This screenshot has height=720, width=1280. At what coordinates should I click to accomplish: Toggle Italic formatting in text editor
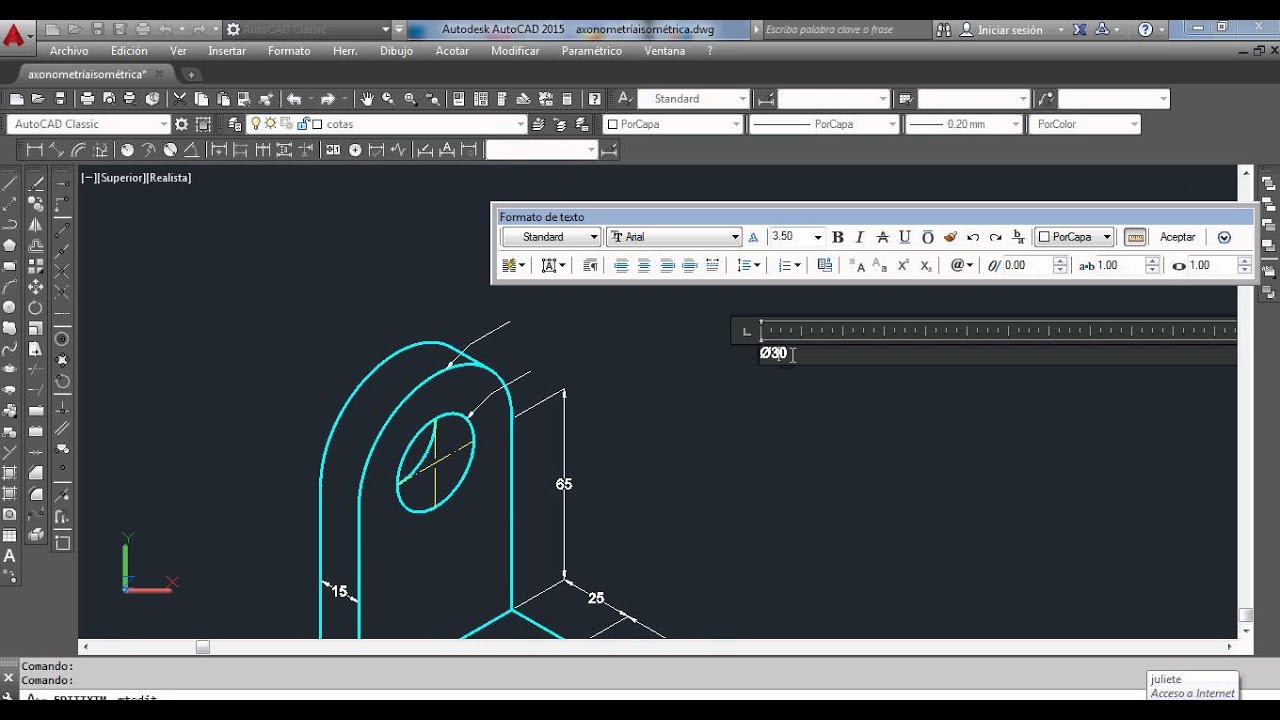pyautogui.click(x=859, y=237)
